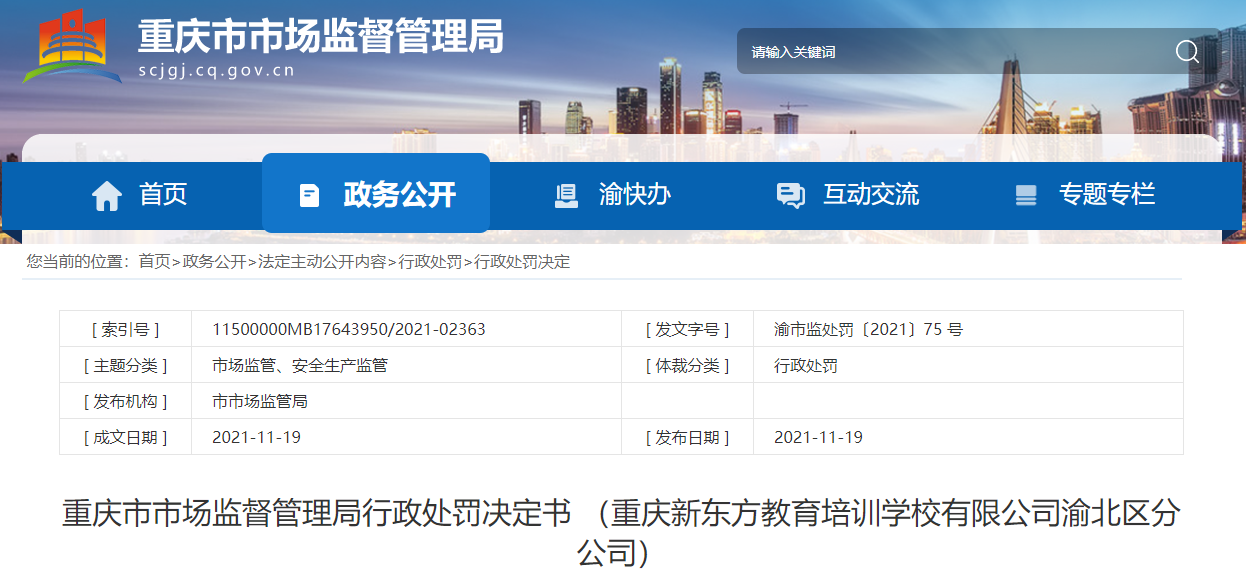Select document number 渝市监处罚〔2021〕75 号
This screenshot has height=578, width=1246.
(868, 329)
